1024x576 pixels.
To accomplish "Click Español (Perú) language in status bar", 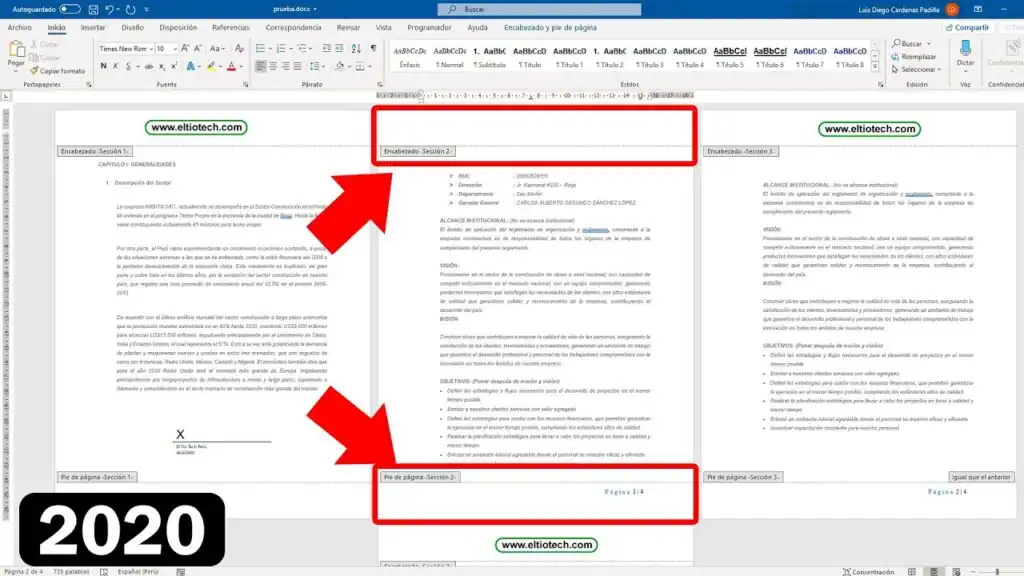I will point(138,571).
